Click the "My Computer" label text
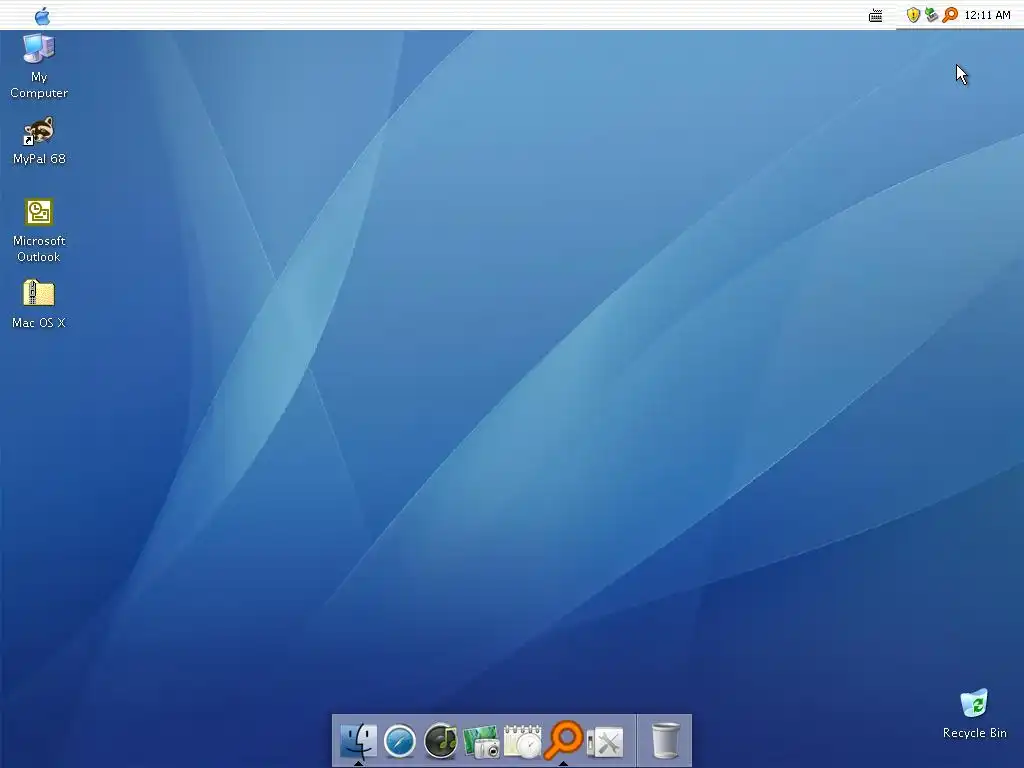The image size is (1024, 768). 39,85
